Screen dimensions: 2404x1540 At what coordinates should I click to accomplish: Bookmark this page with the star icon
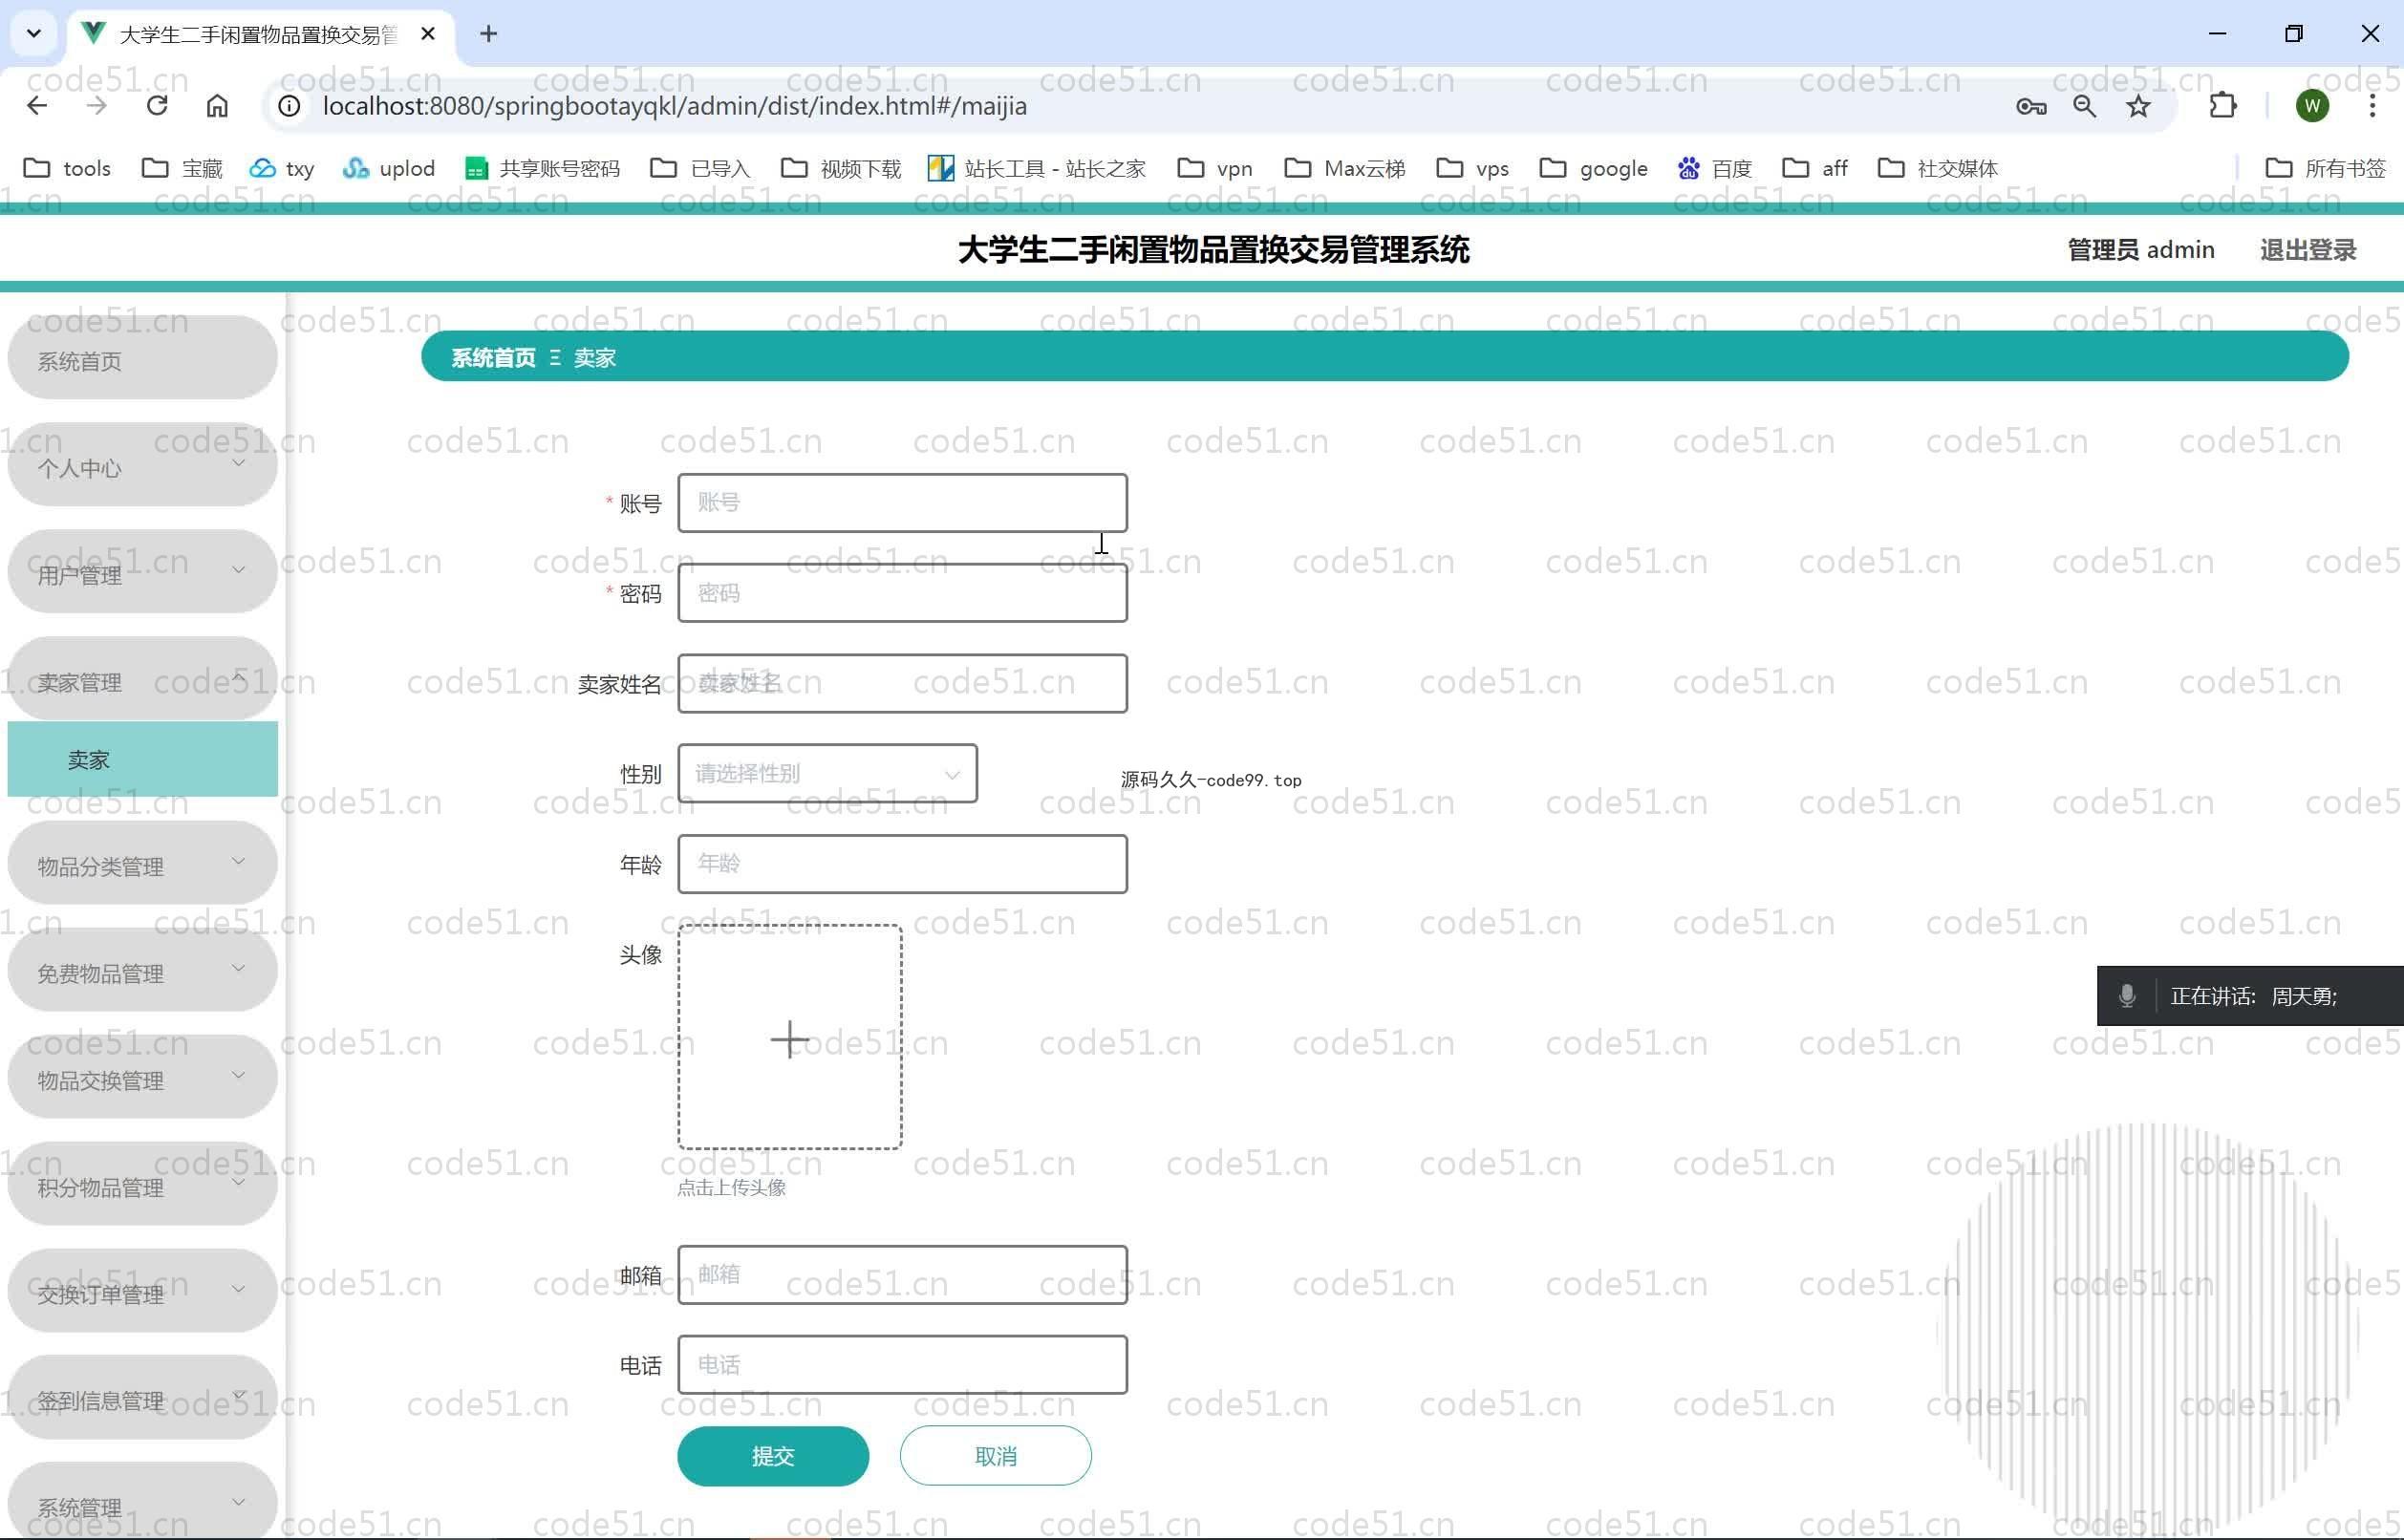(2138, 106)
